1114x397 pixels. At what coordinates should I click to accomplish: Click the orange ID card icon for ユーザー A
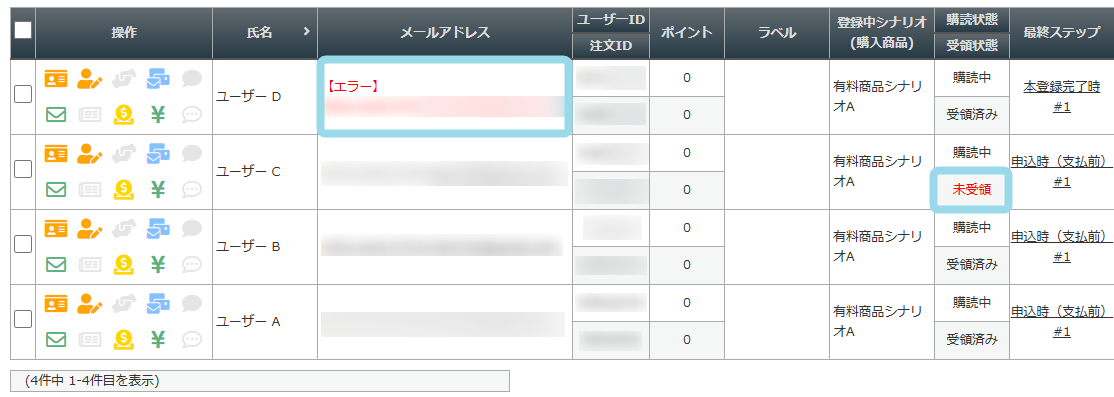(x=55, y=303)
